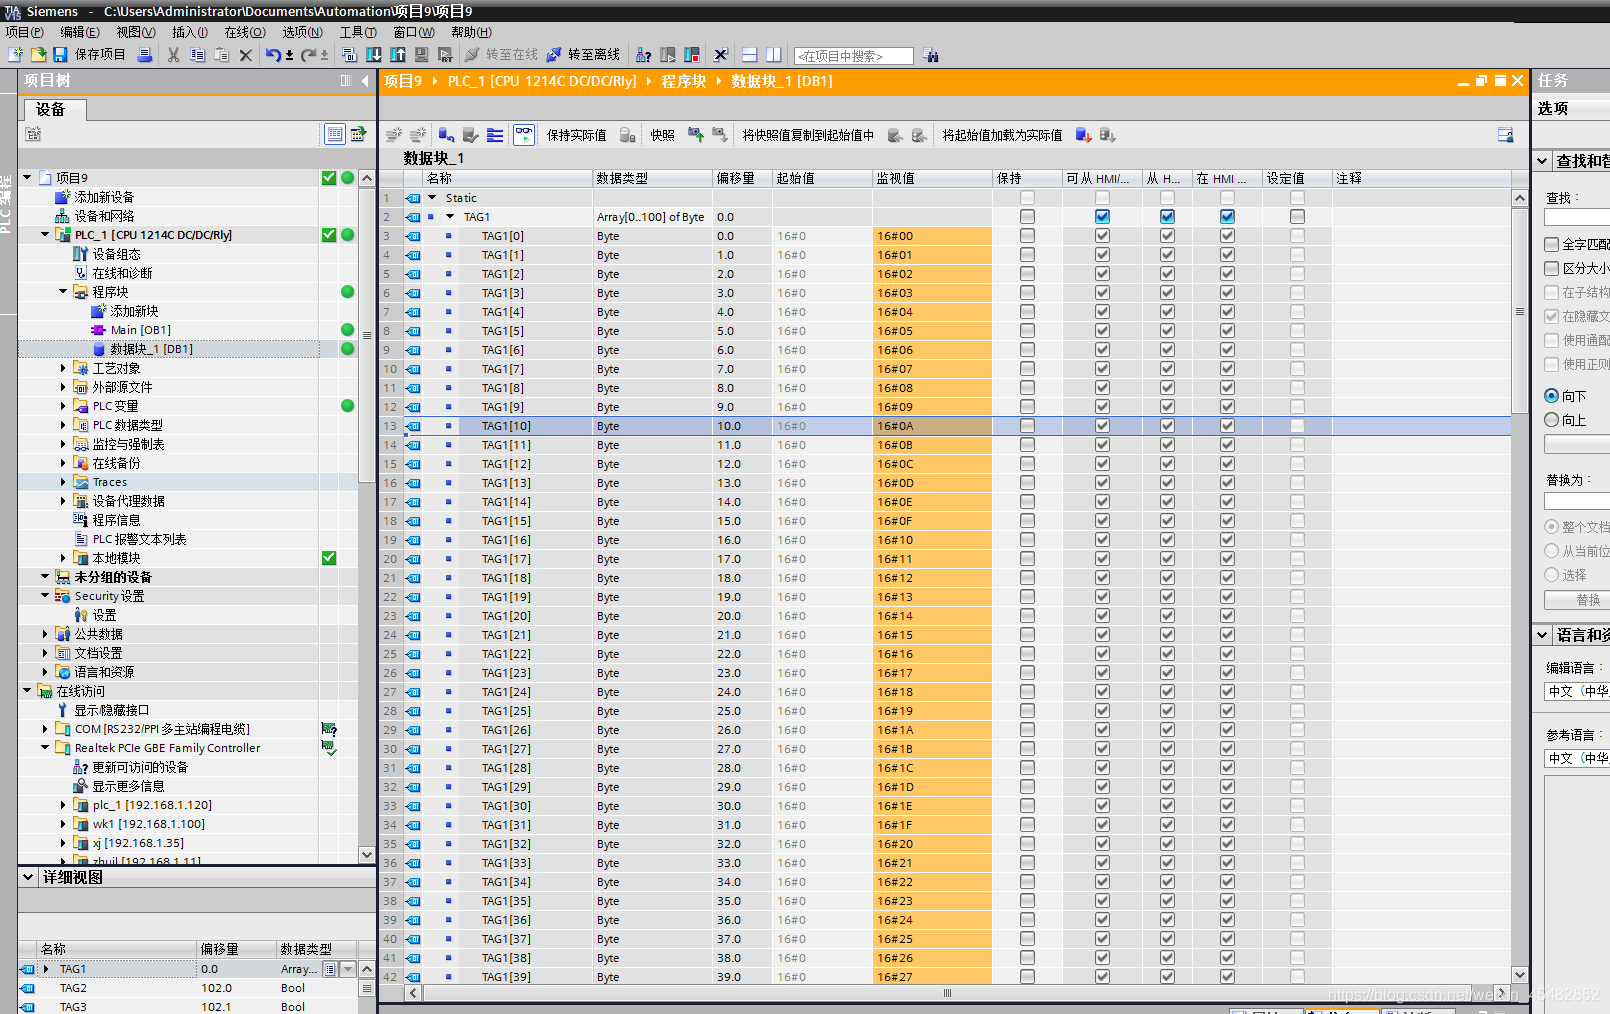Click the Download to device icon
This screenshot has width=1610, height=1014.
pyautogui.click(x=373, y=55)
